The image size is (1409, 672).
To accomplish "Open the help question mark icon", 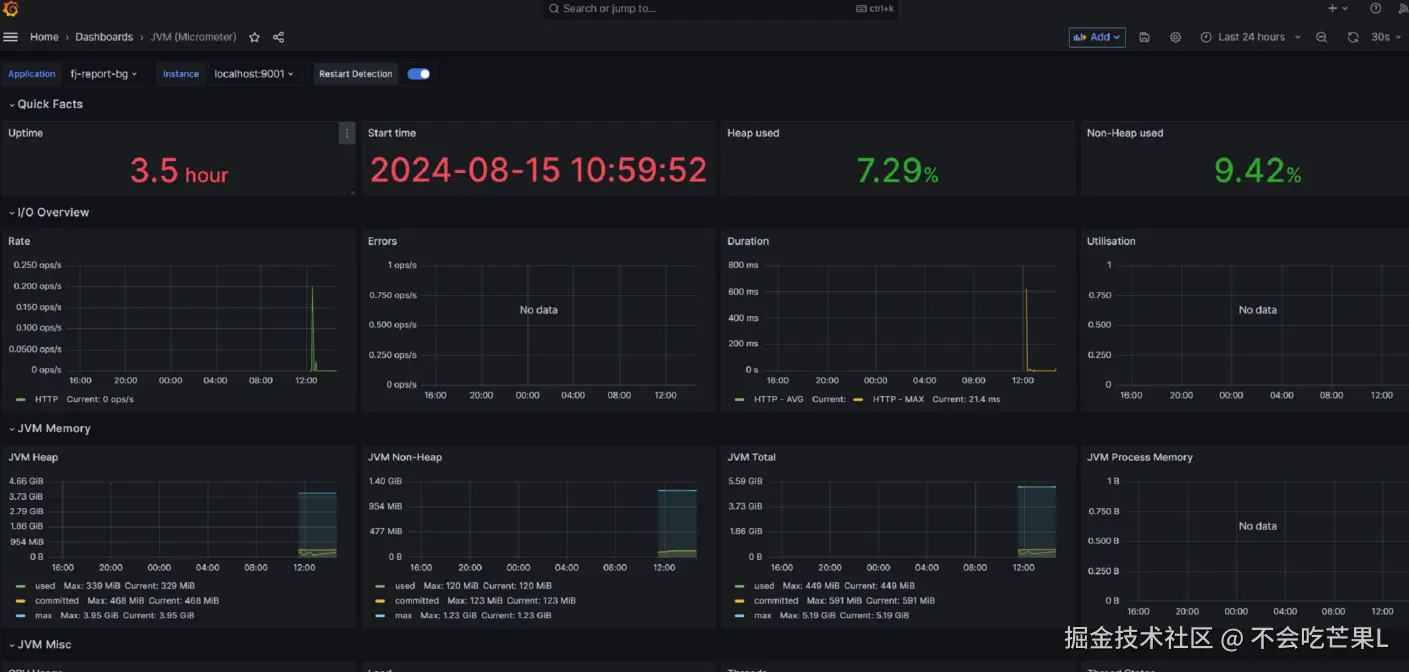I will (1376, 8).
